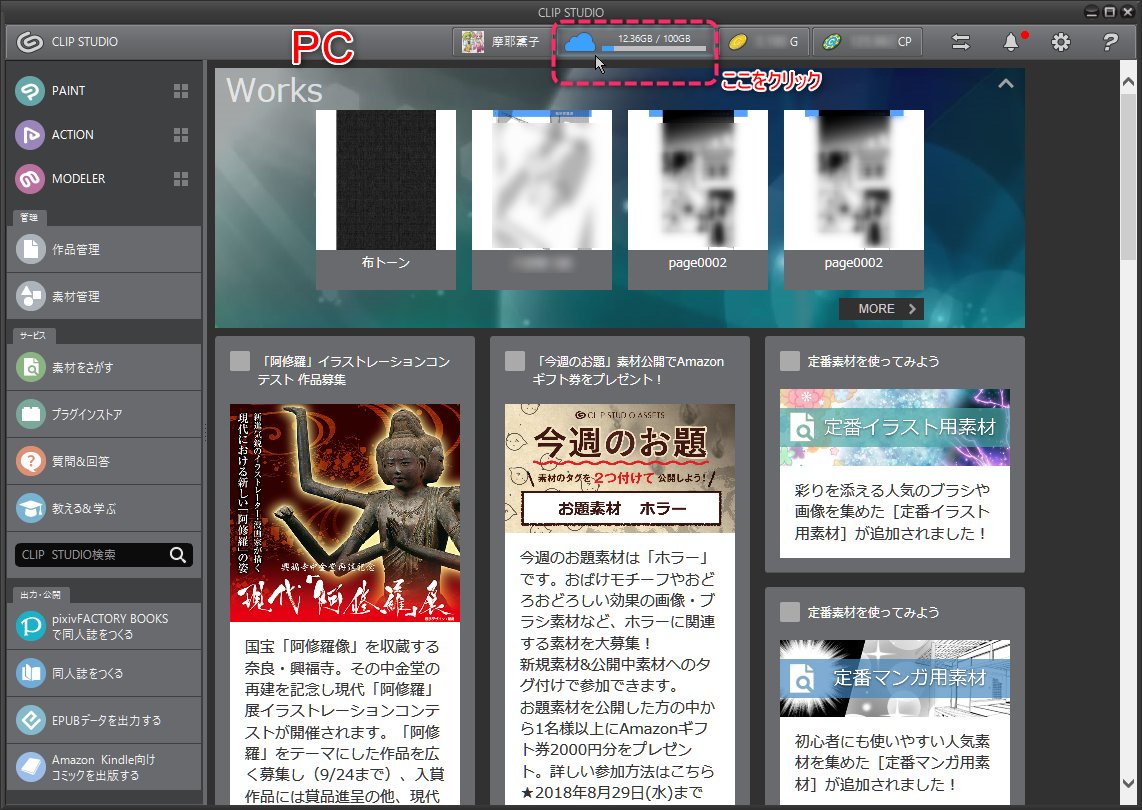Toggle checkbox on 今週のお題 article

point(515,361)
